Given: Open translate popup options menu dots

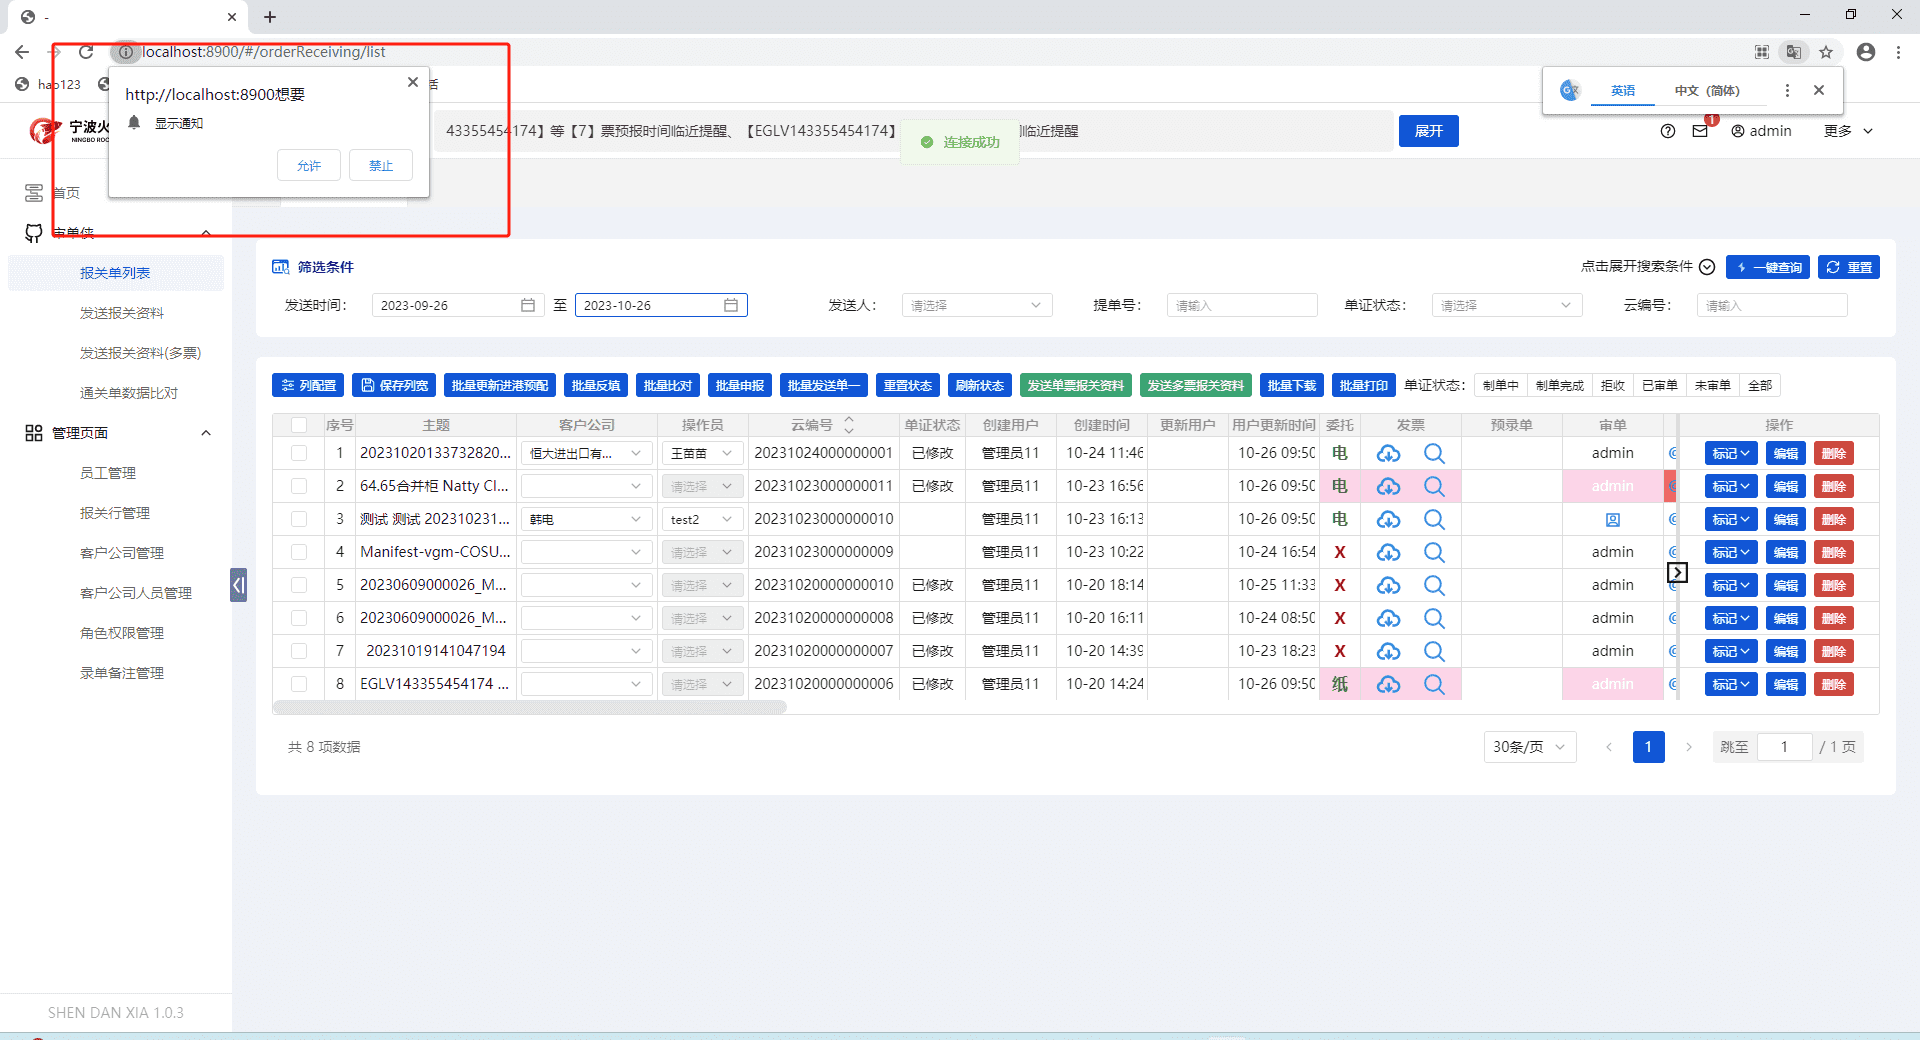Looking at the screenshot, I should click(x=1787, y=90).
